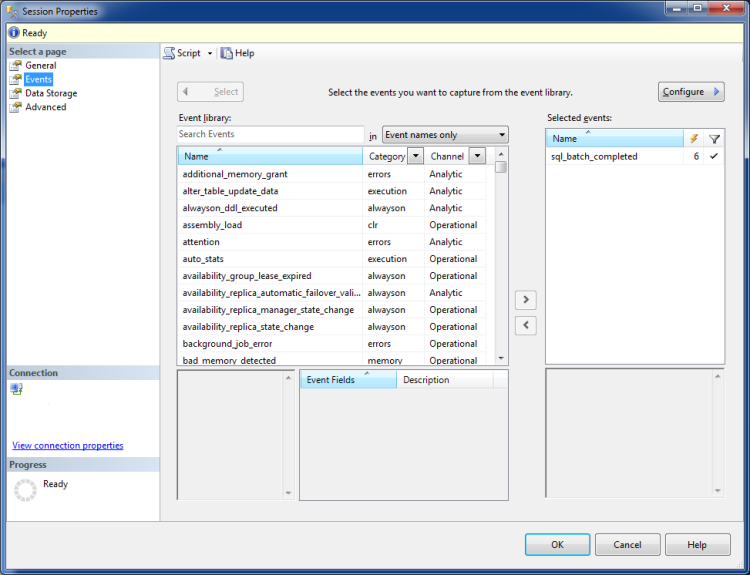Select additional_memory_grant event row

(331, 174)
